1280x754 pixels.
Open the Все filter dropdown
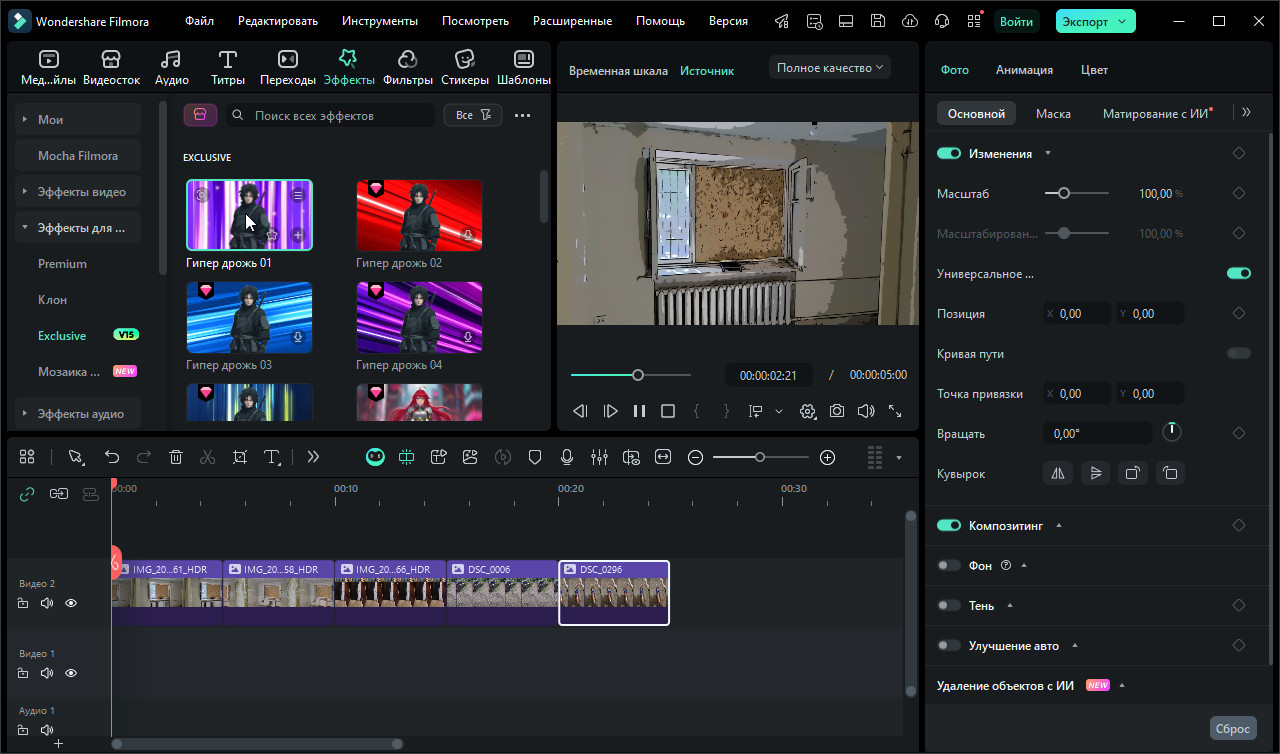(473, 116)
